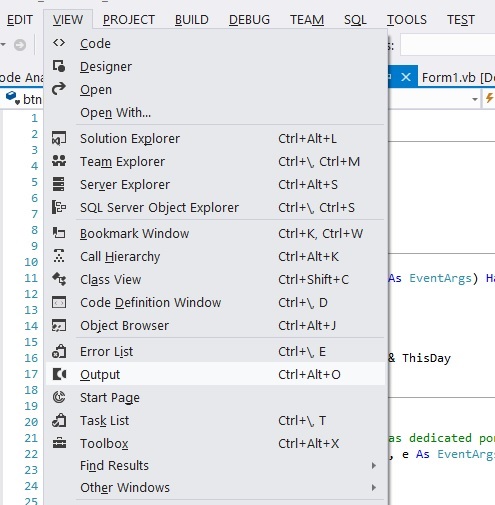Click the SQL Server Object Explorer icon

(59, 207)
